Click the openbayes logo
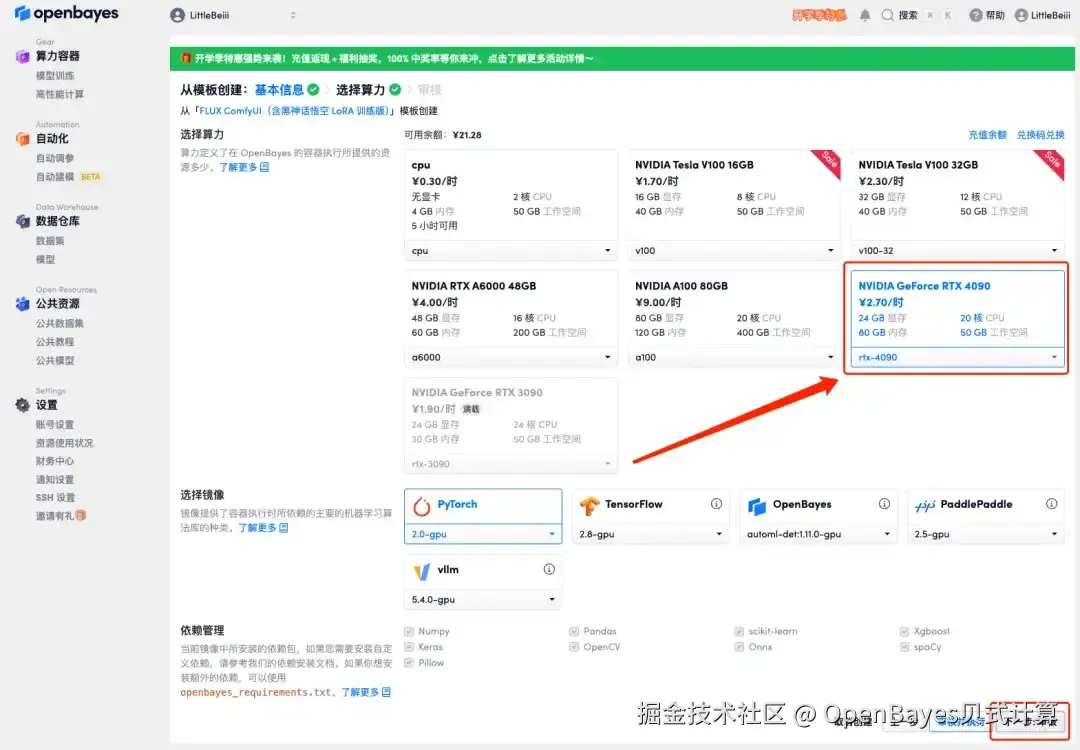Screen dimensions: 1080x750 (66, 13)
